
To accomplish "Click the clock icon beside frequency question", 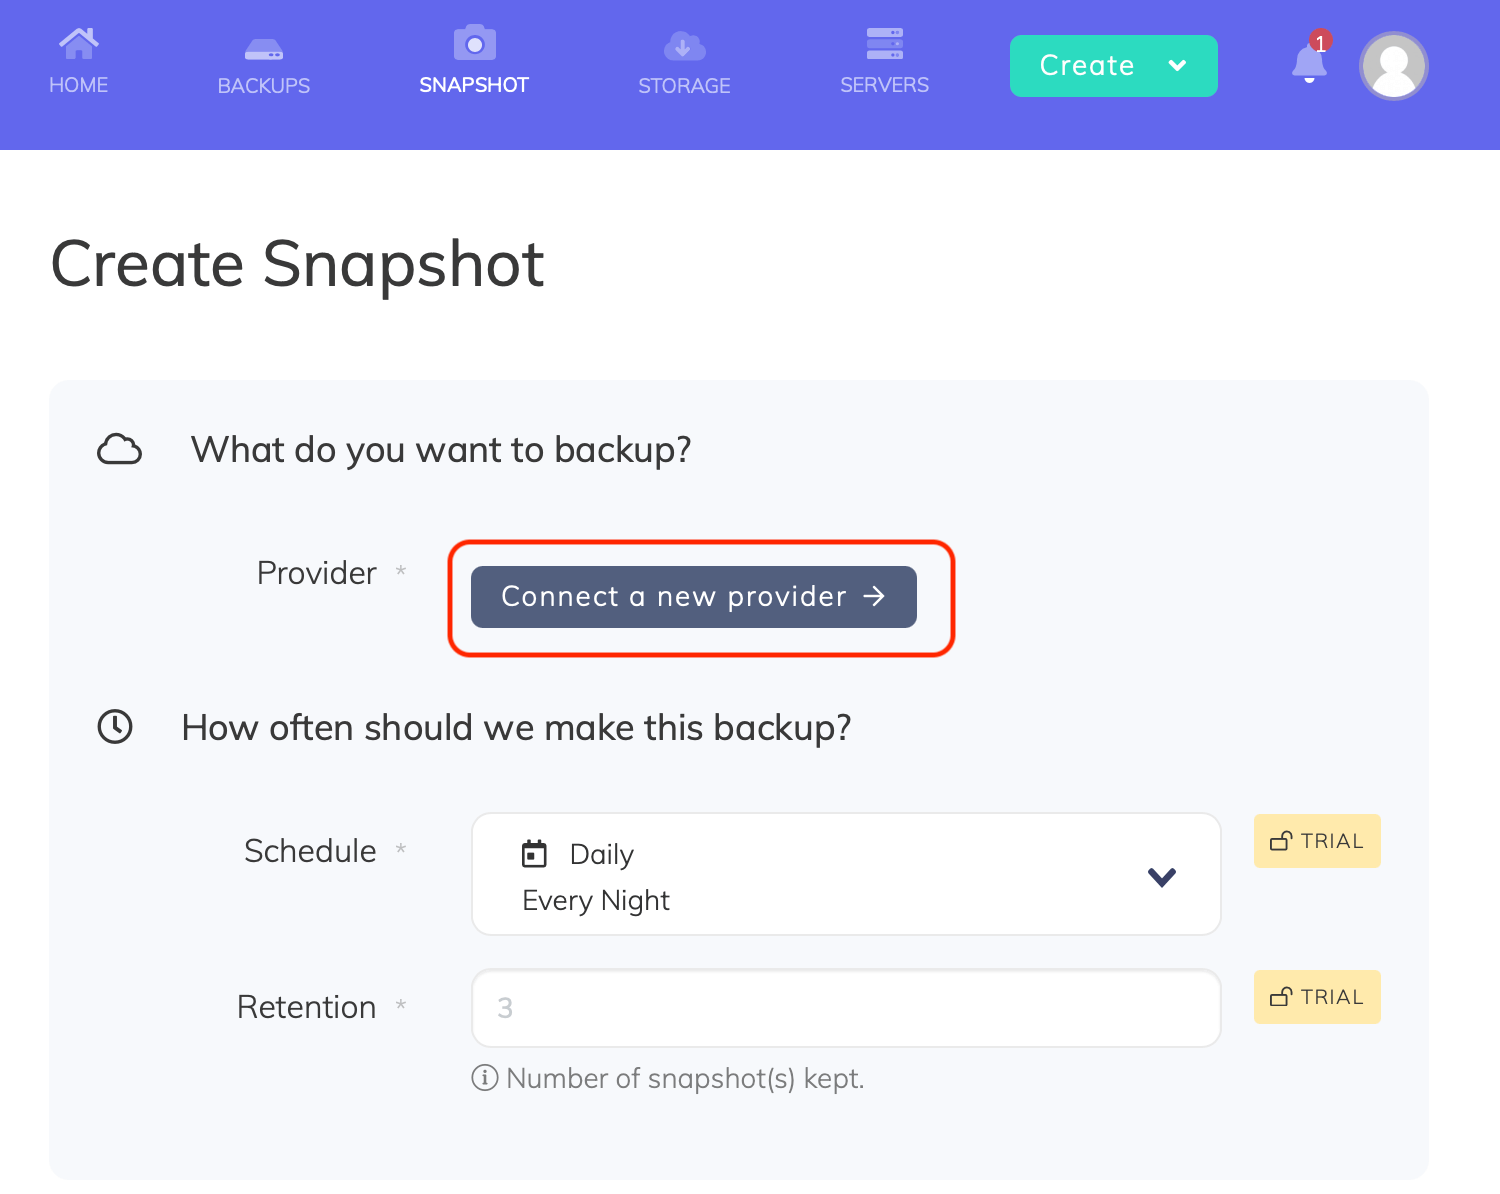I will pos(115,727).
